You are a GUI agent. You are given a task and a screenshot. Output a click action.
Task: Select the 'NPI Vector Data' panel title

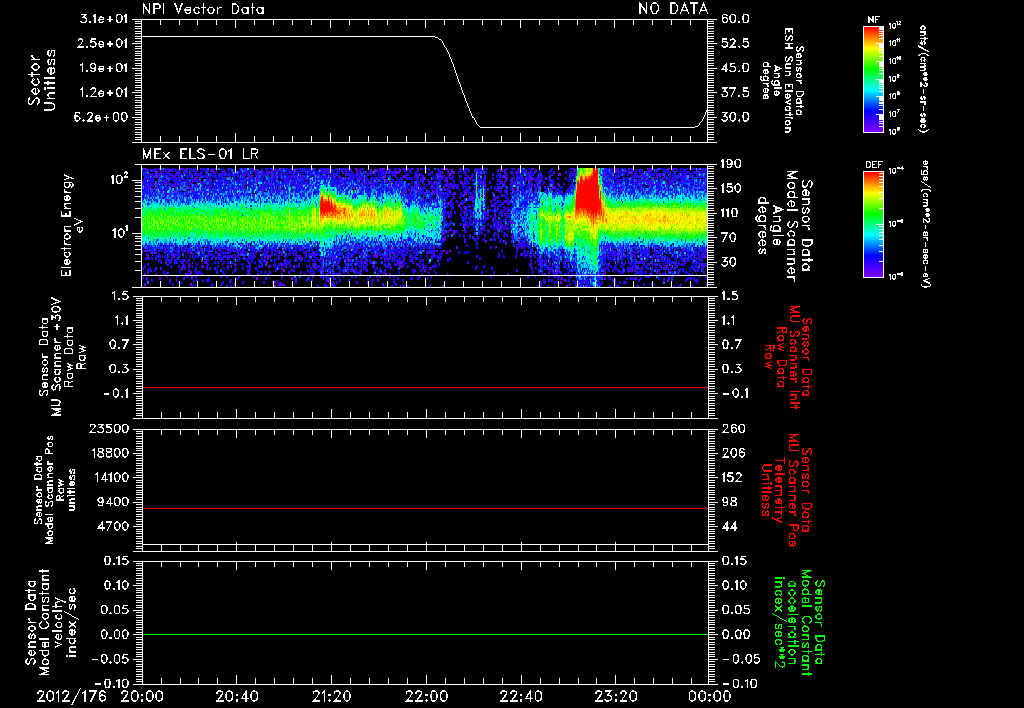pos(203,9)
